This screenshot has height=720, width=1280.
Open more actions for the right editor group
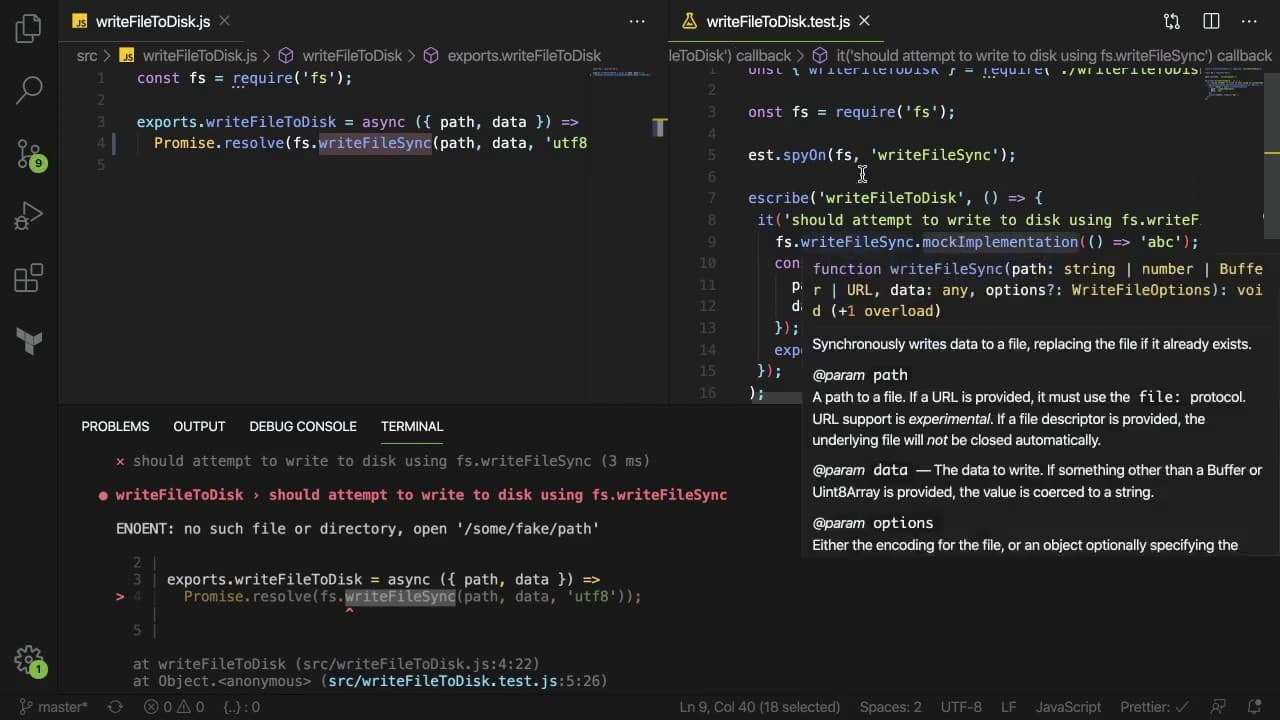(1249, 21)
